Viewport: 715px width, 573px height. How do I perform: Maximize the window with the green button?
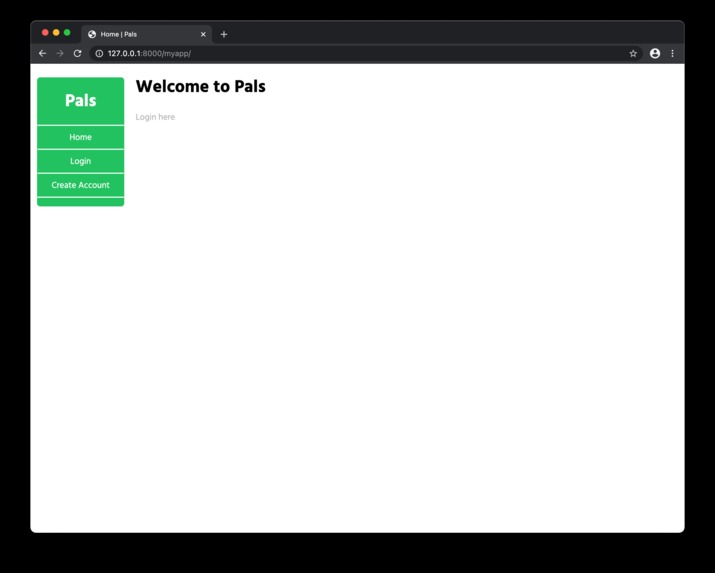pos(67,32)
